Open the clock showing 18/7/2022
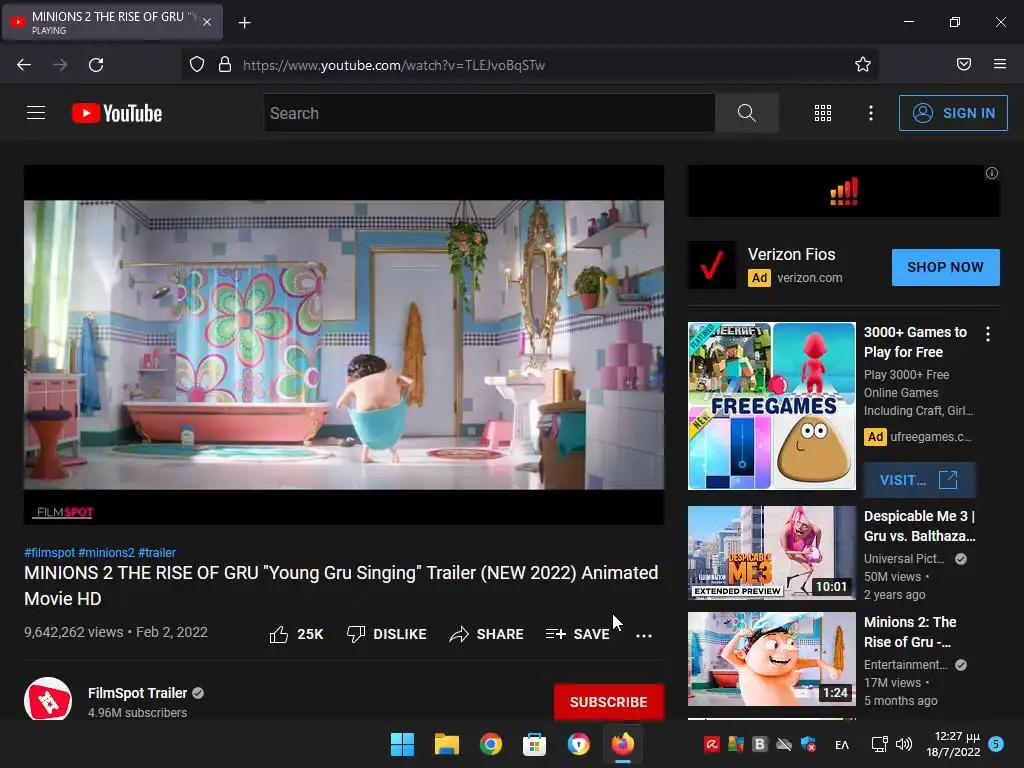Viewport: 1024px width, 768px height. [x=953, y=744]
